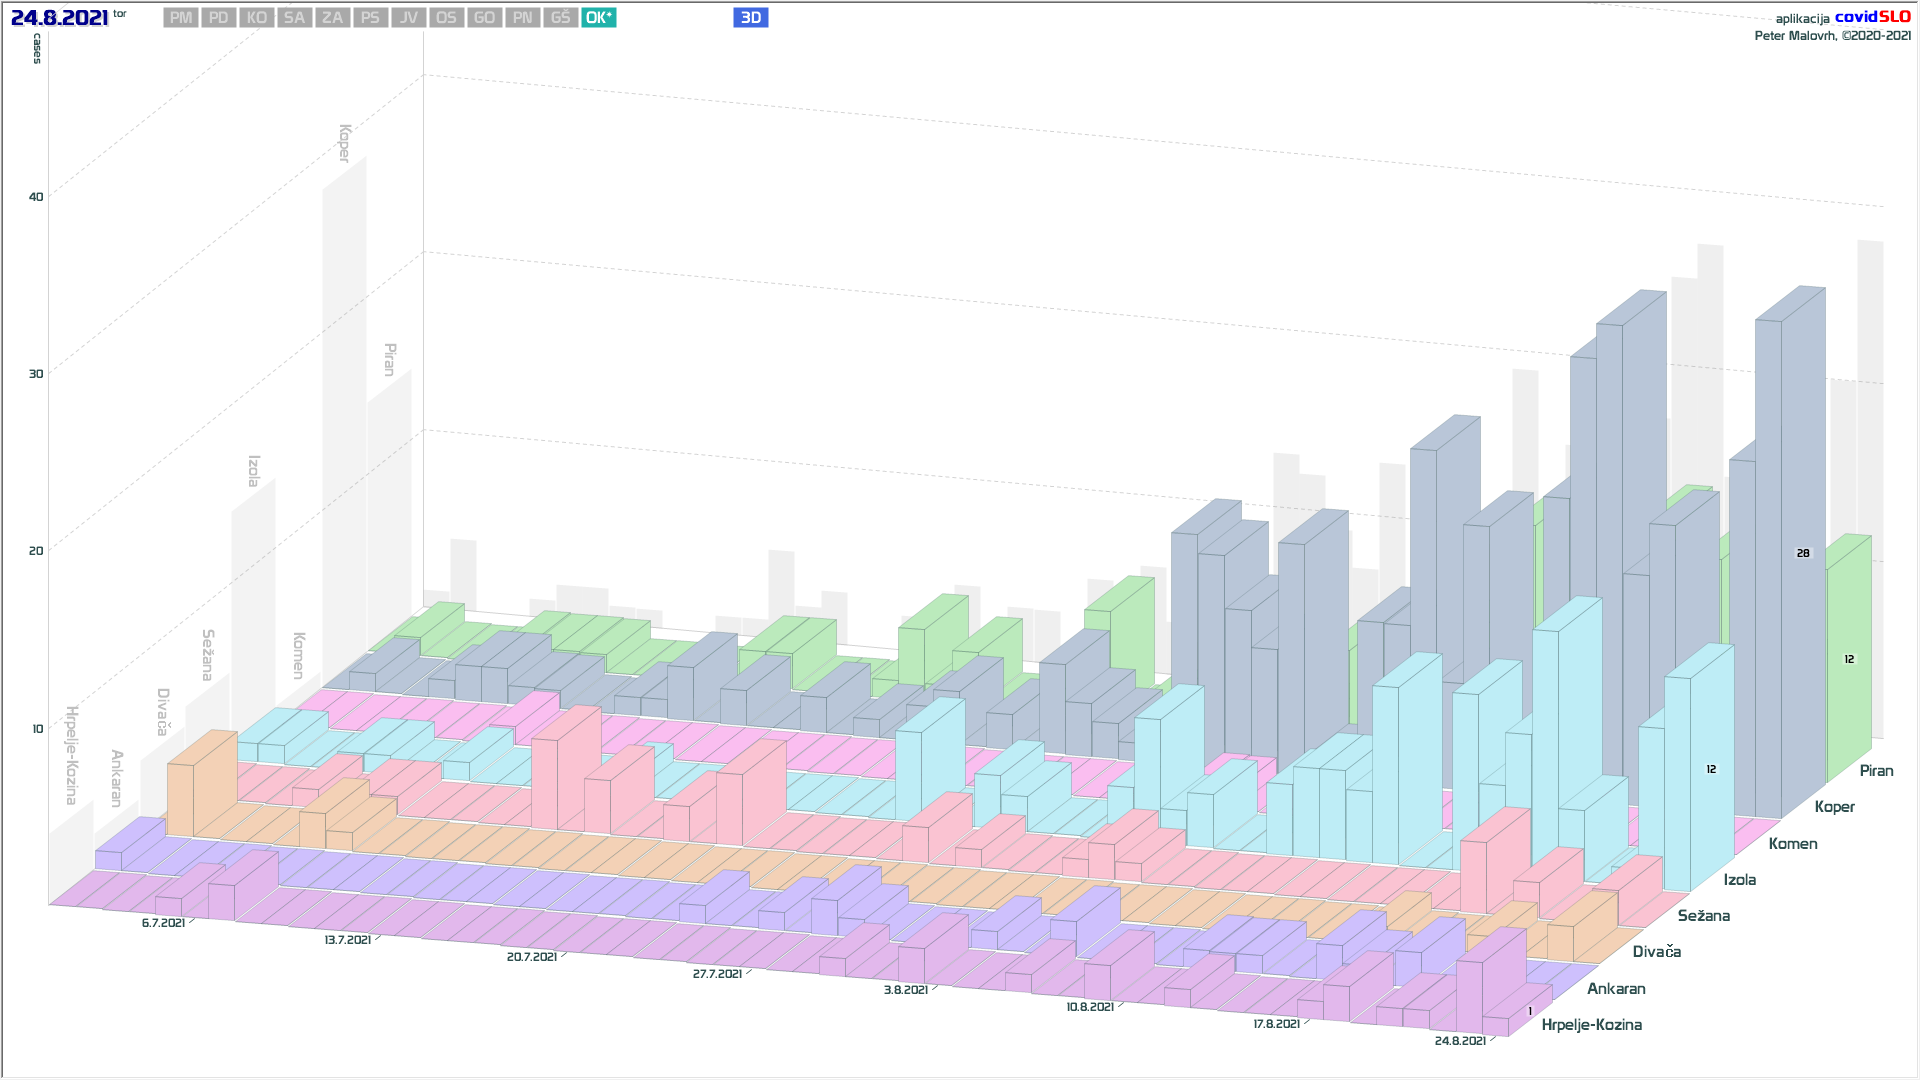Select the PM region button
This screenshot has height=1080, width=1920.
click(x=180, y=18)
